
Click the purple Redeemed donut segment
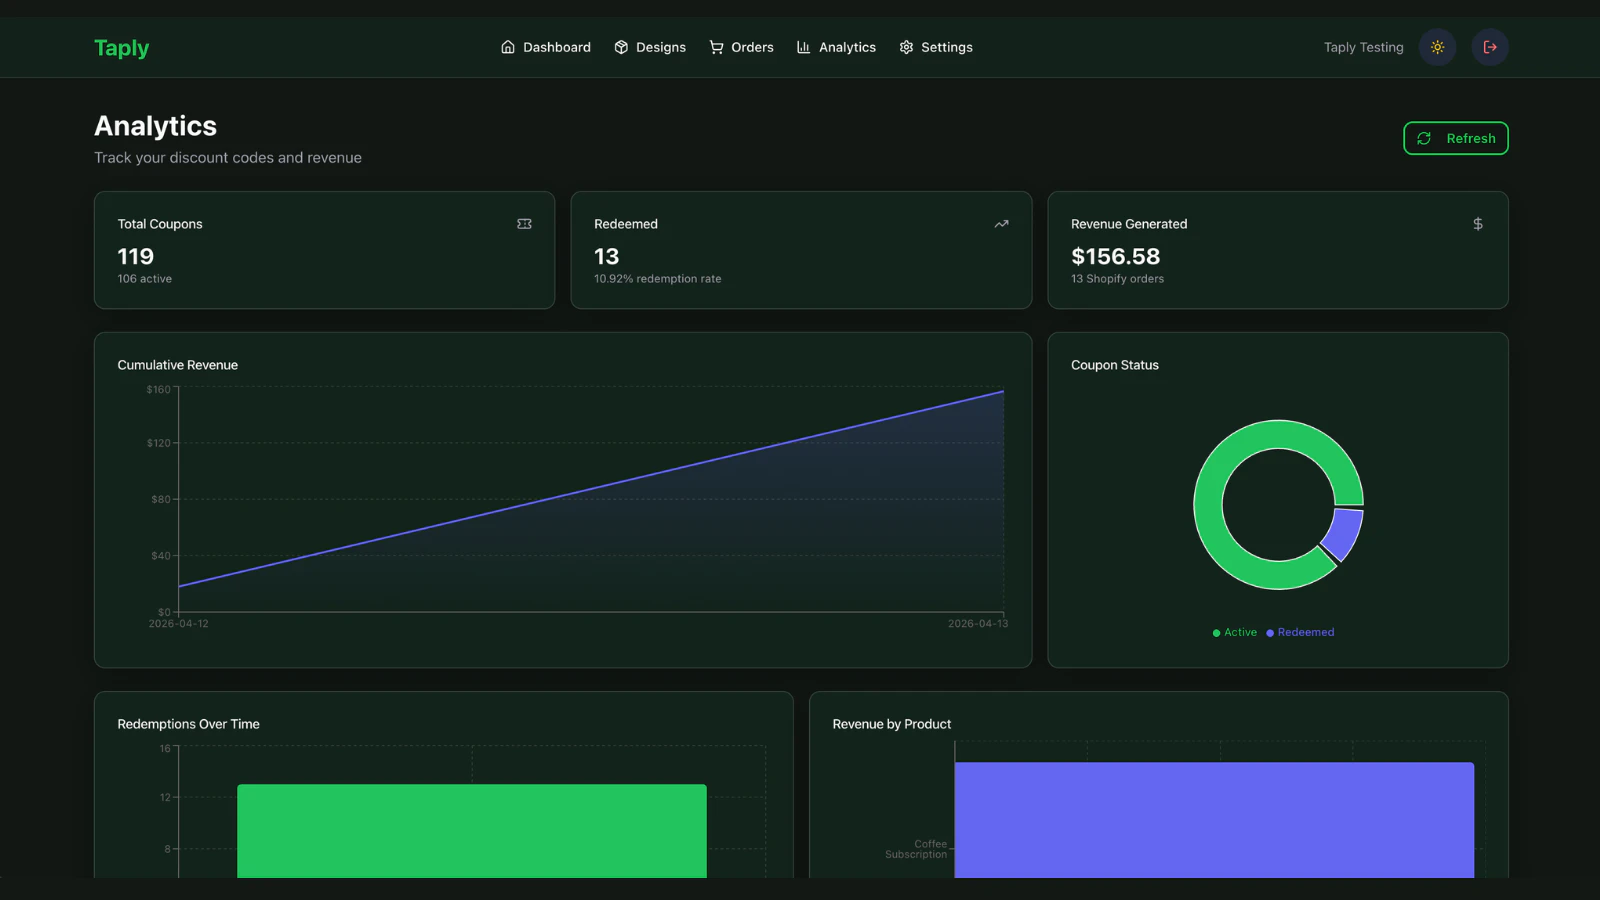pyautogui.click(x=1344, y=533)
